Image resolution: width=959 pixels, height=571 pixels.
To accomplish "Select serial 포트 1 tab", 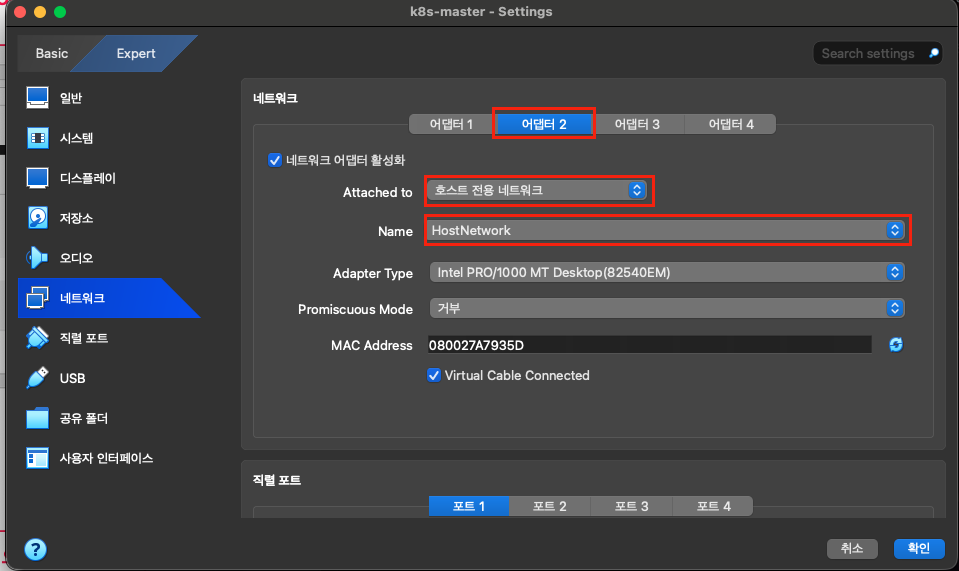I will point(468,506).
